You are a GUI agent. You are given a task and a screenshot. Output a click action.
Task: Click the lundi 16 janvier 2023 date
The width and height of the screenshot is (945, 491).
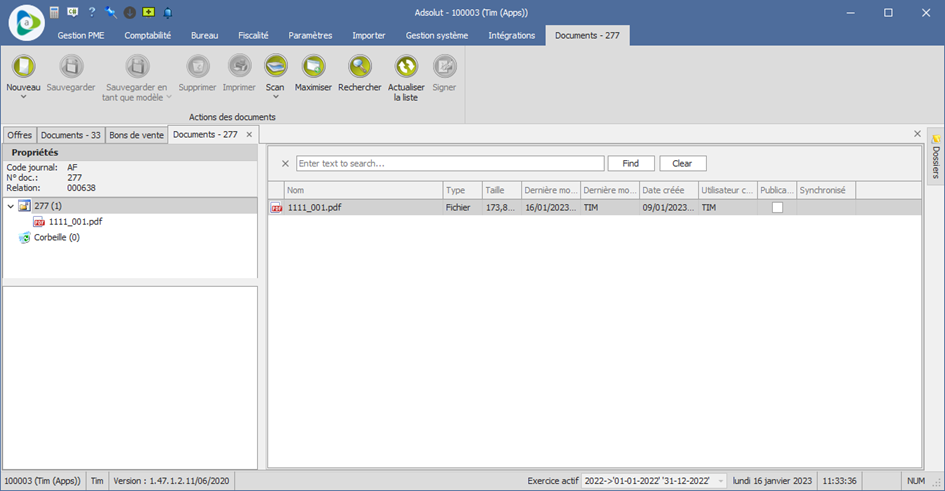pyautogui.click(x=772, y=481)
